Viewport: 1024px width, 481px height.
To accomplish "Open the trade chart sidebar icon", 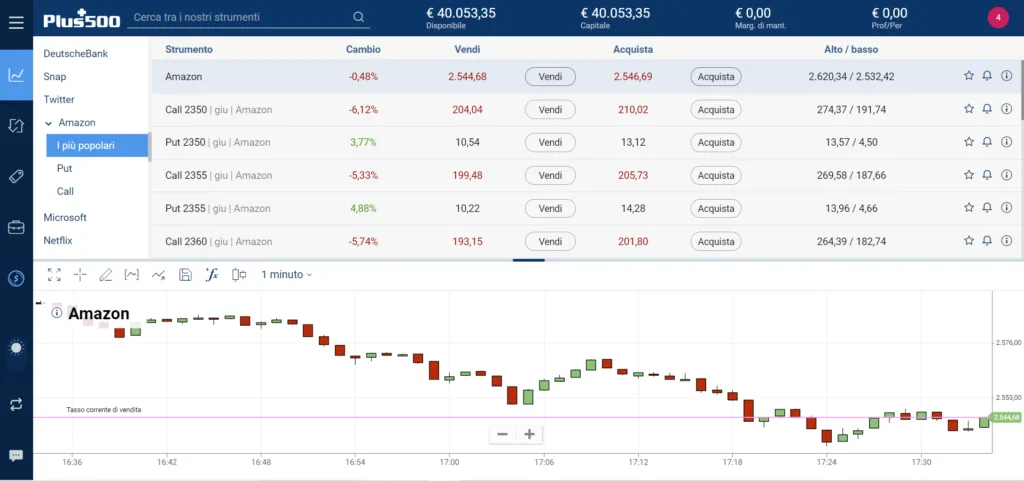I will coord(16,75).
